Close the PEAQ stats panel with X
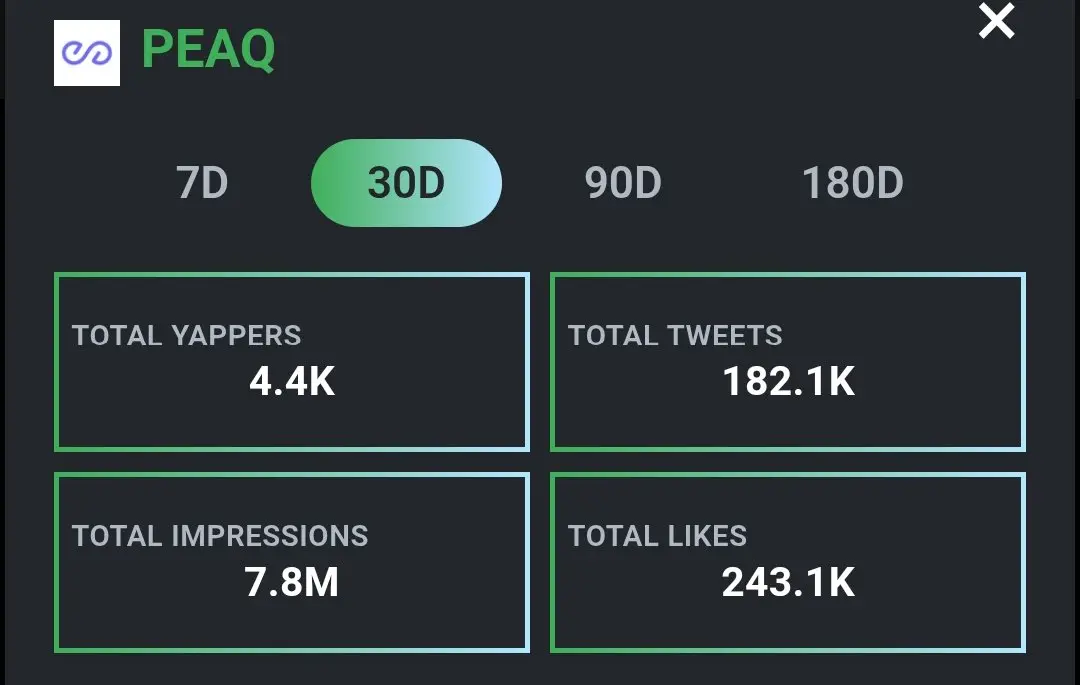This screenshot has width=1080, height=685. pos(996,21)
